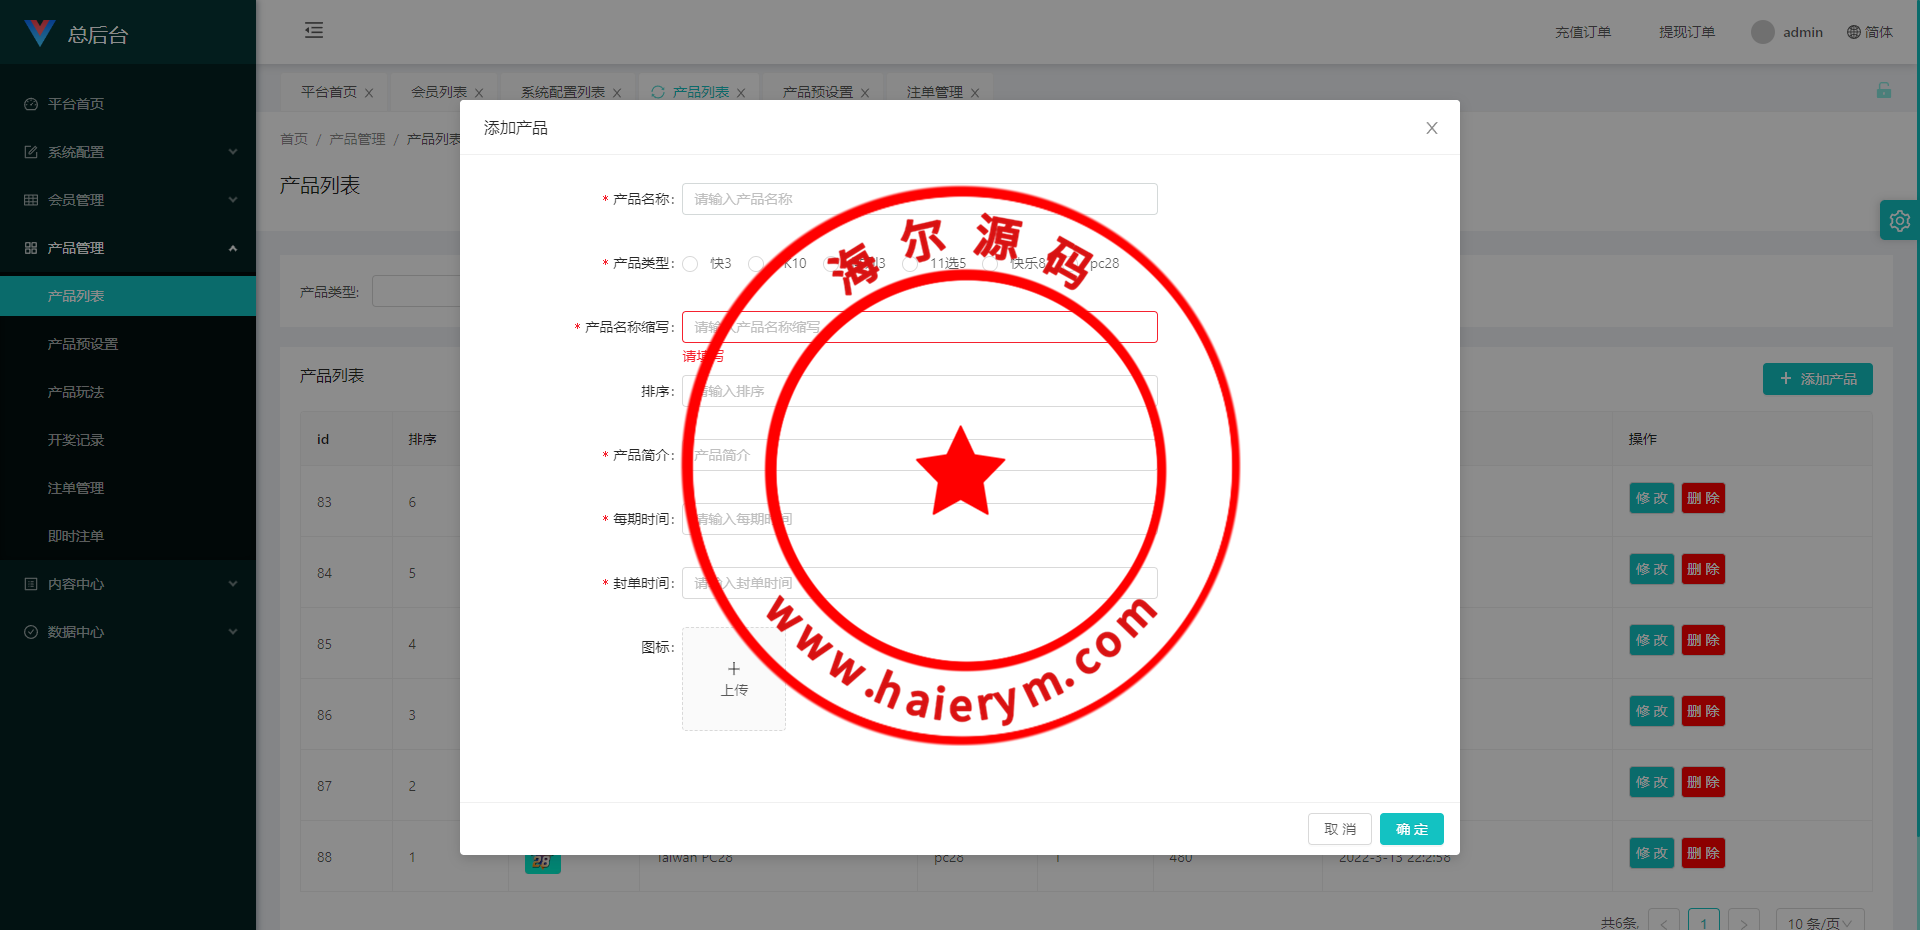This screenshot has width=1920, height=930.
Task: Click the 确定 confirm button
Action: point(1411,829)
